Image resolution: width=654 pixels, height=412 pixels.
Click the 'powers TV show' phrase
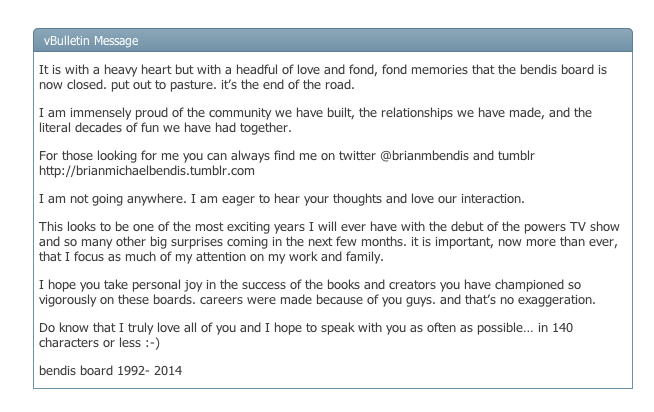[571, 227]
